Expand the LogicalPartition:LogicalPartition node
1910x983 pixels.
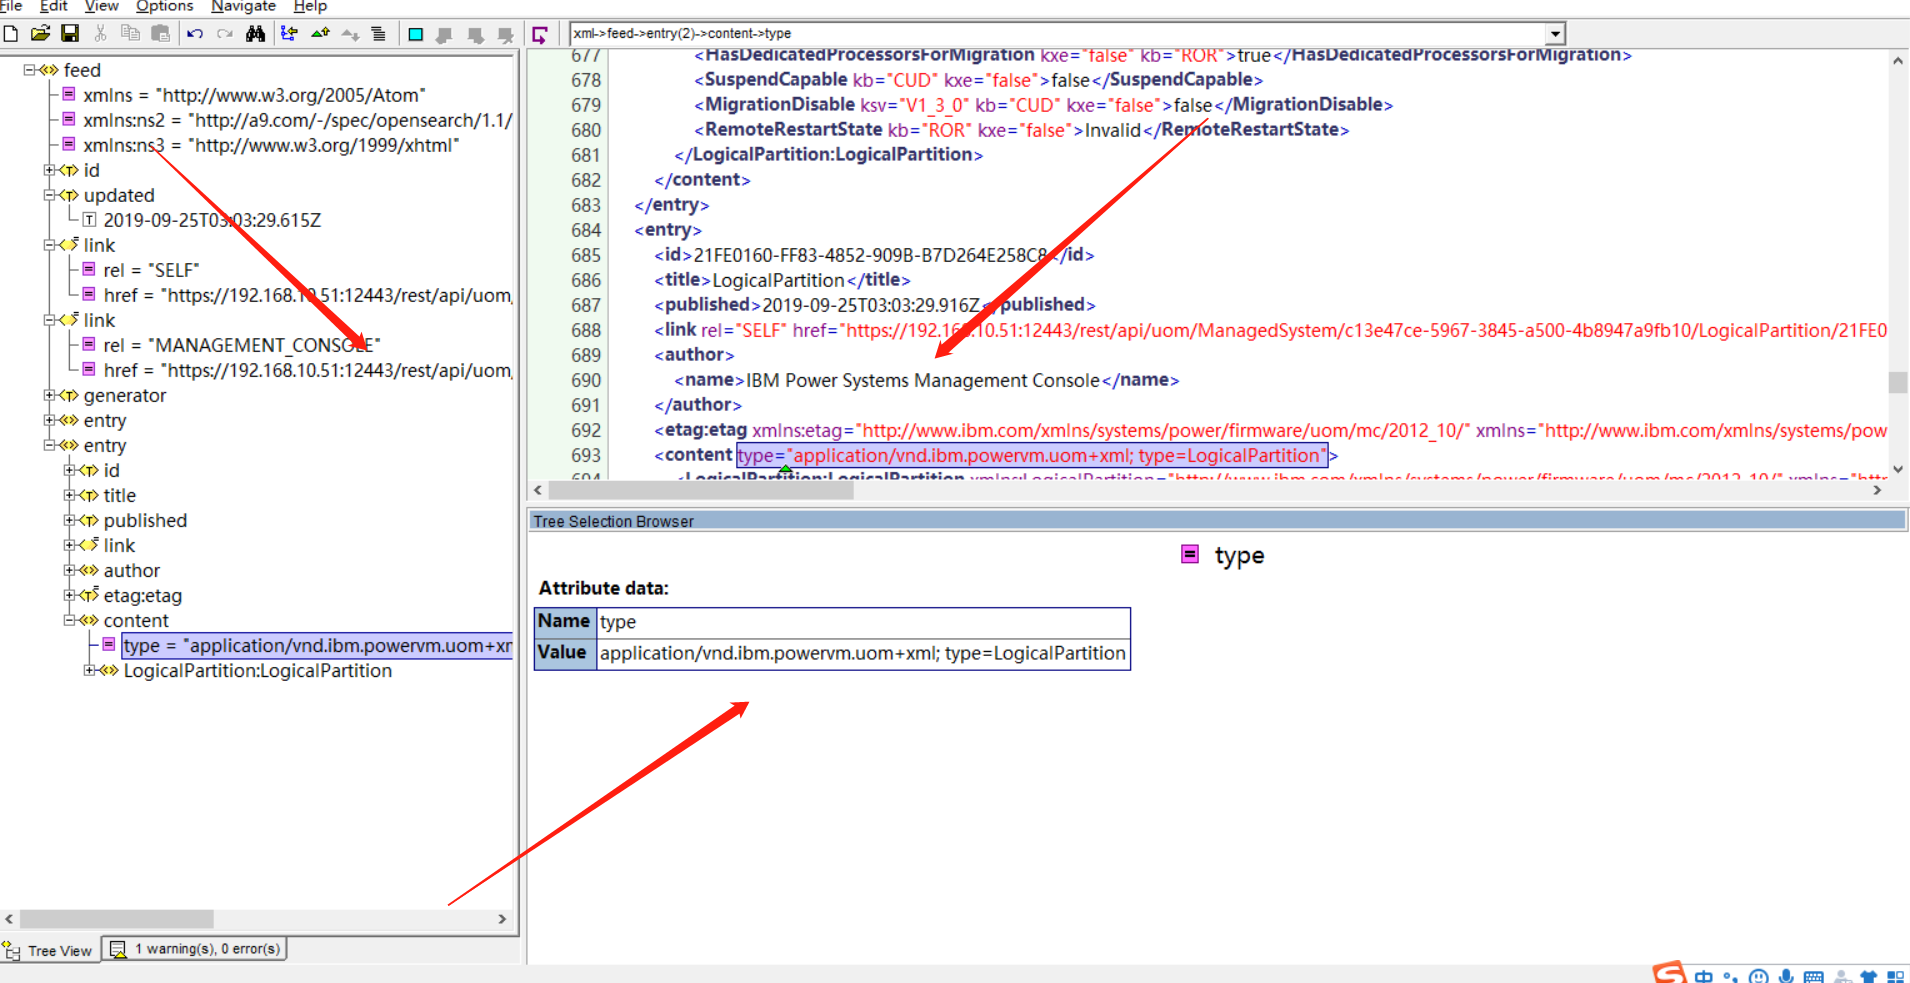point(89,670)
